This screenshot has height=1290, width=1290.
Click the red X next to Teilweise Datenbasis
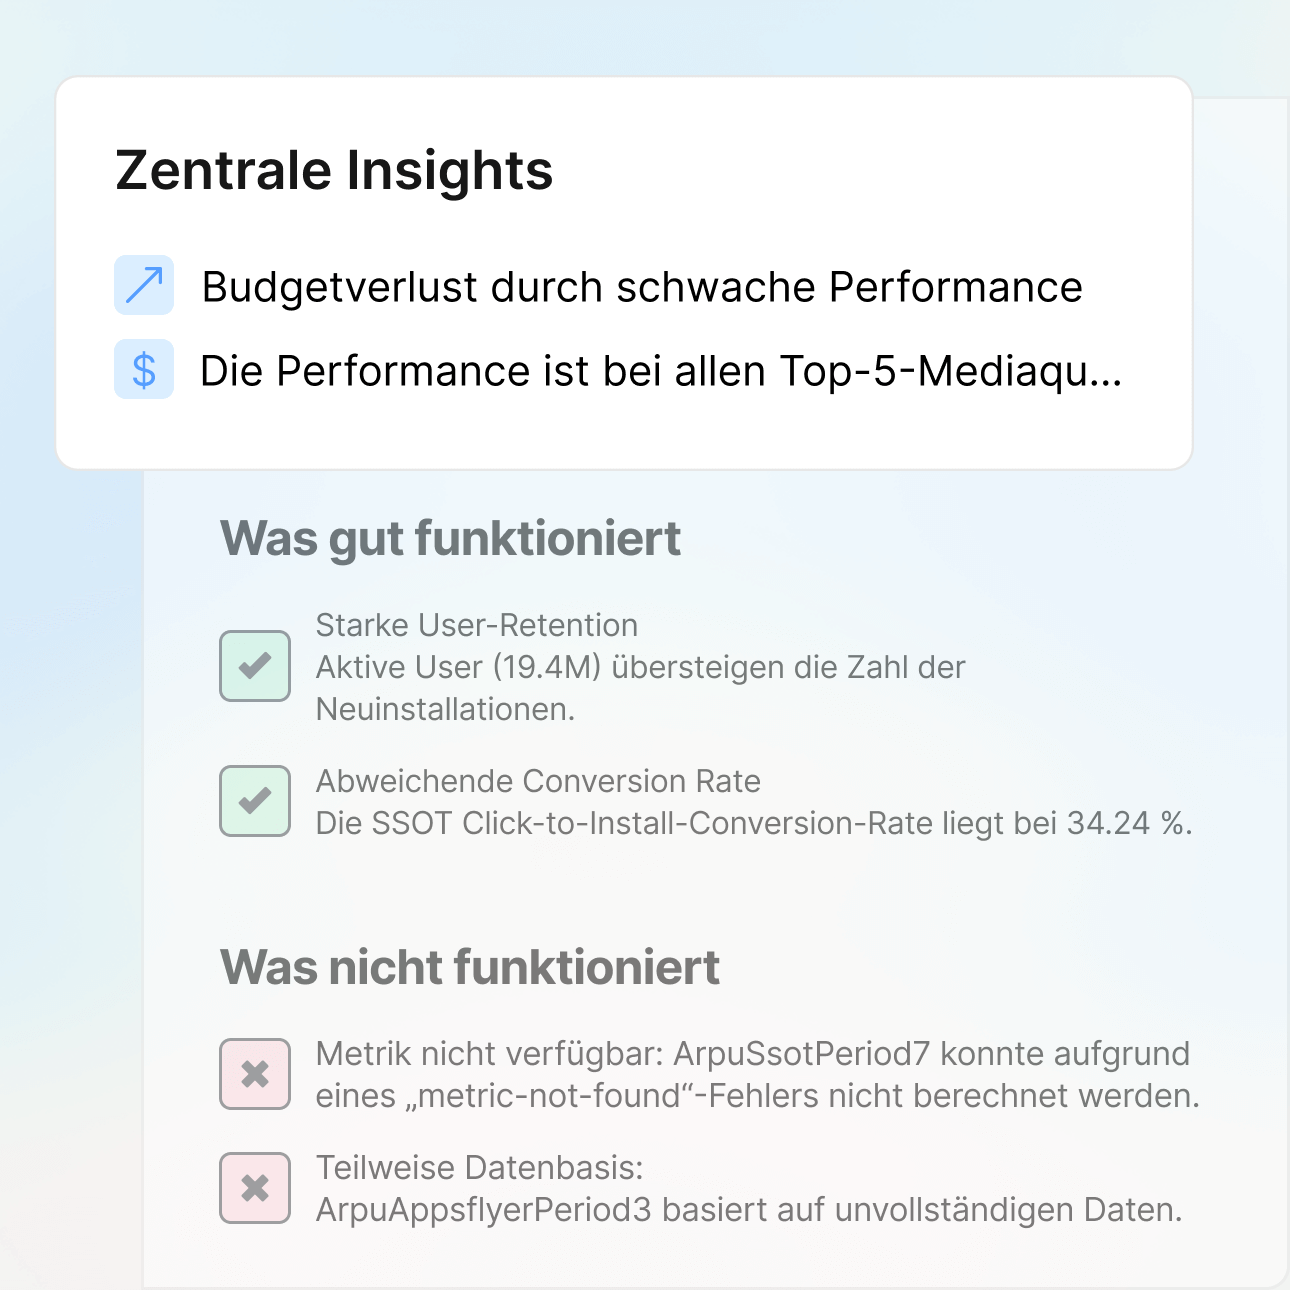tap(255, 1188)
